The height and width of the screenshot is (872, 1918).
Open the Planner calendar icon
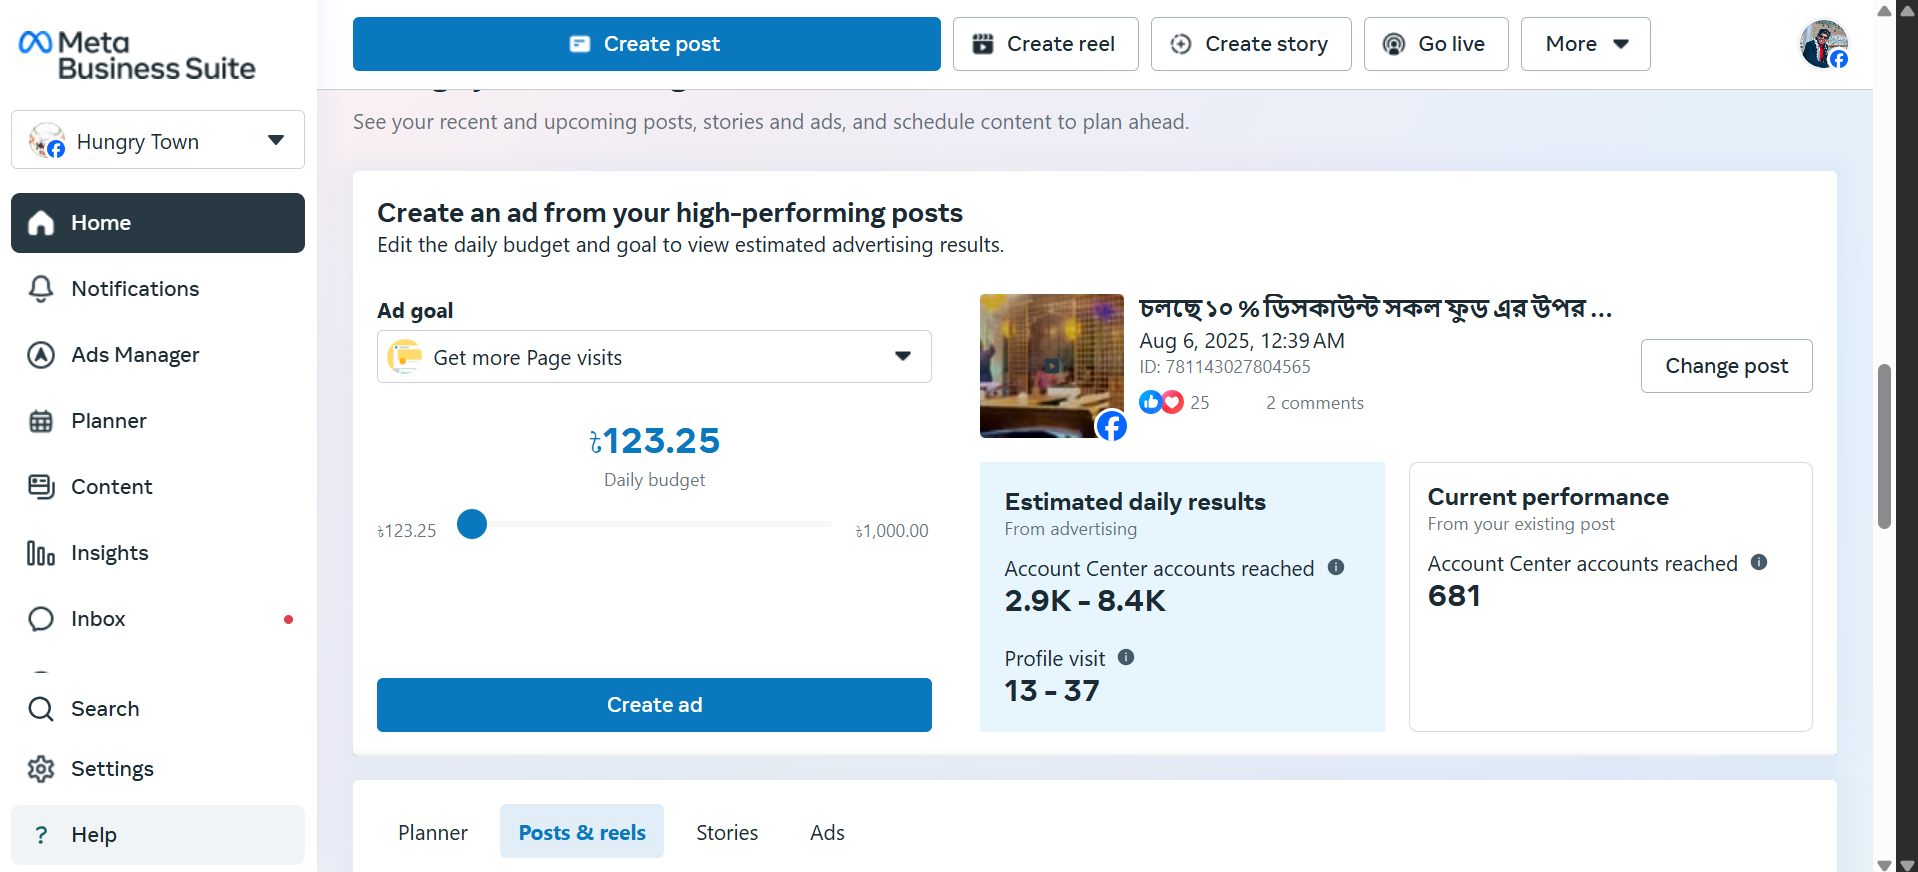click(41, 421)
